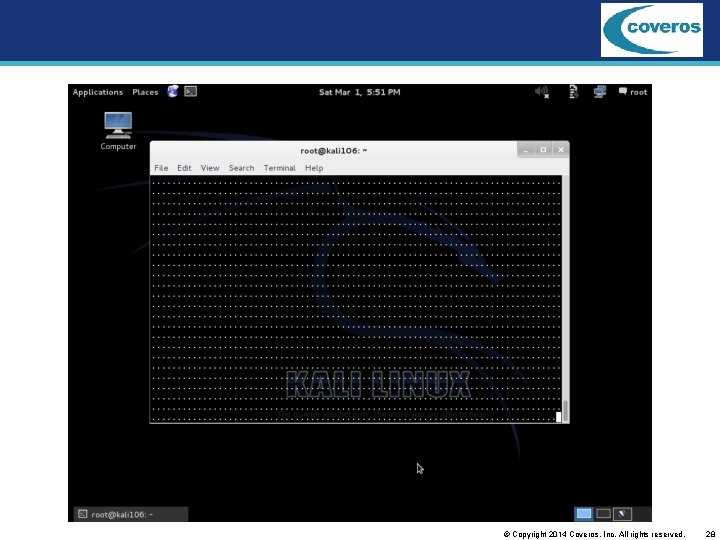
Task: Open the Help menu in terminal
Action: (x=314, y=168)
